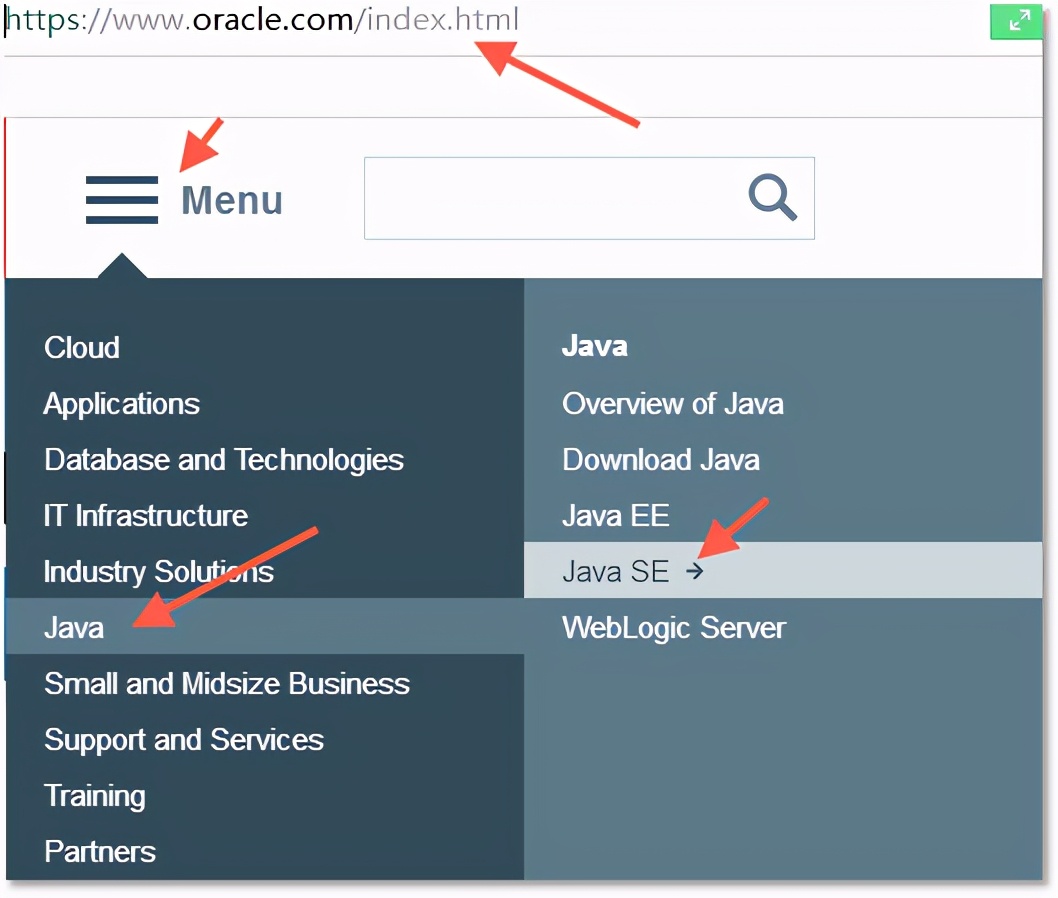Choose IT Infrastructure menu item
This screenshot has width=1058, height=898.
[x=146, y=516]
